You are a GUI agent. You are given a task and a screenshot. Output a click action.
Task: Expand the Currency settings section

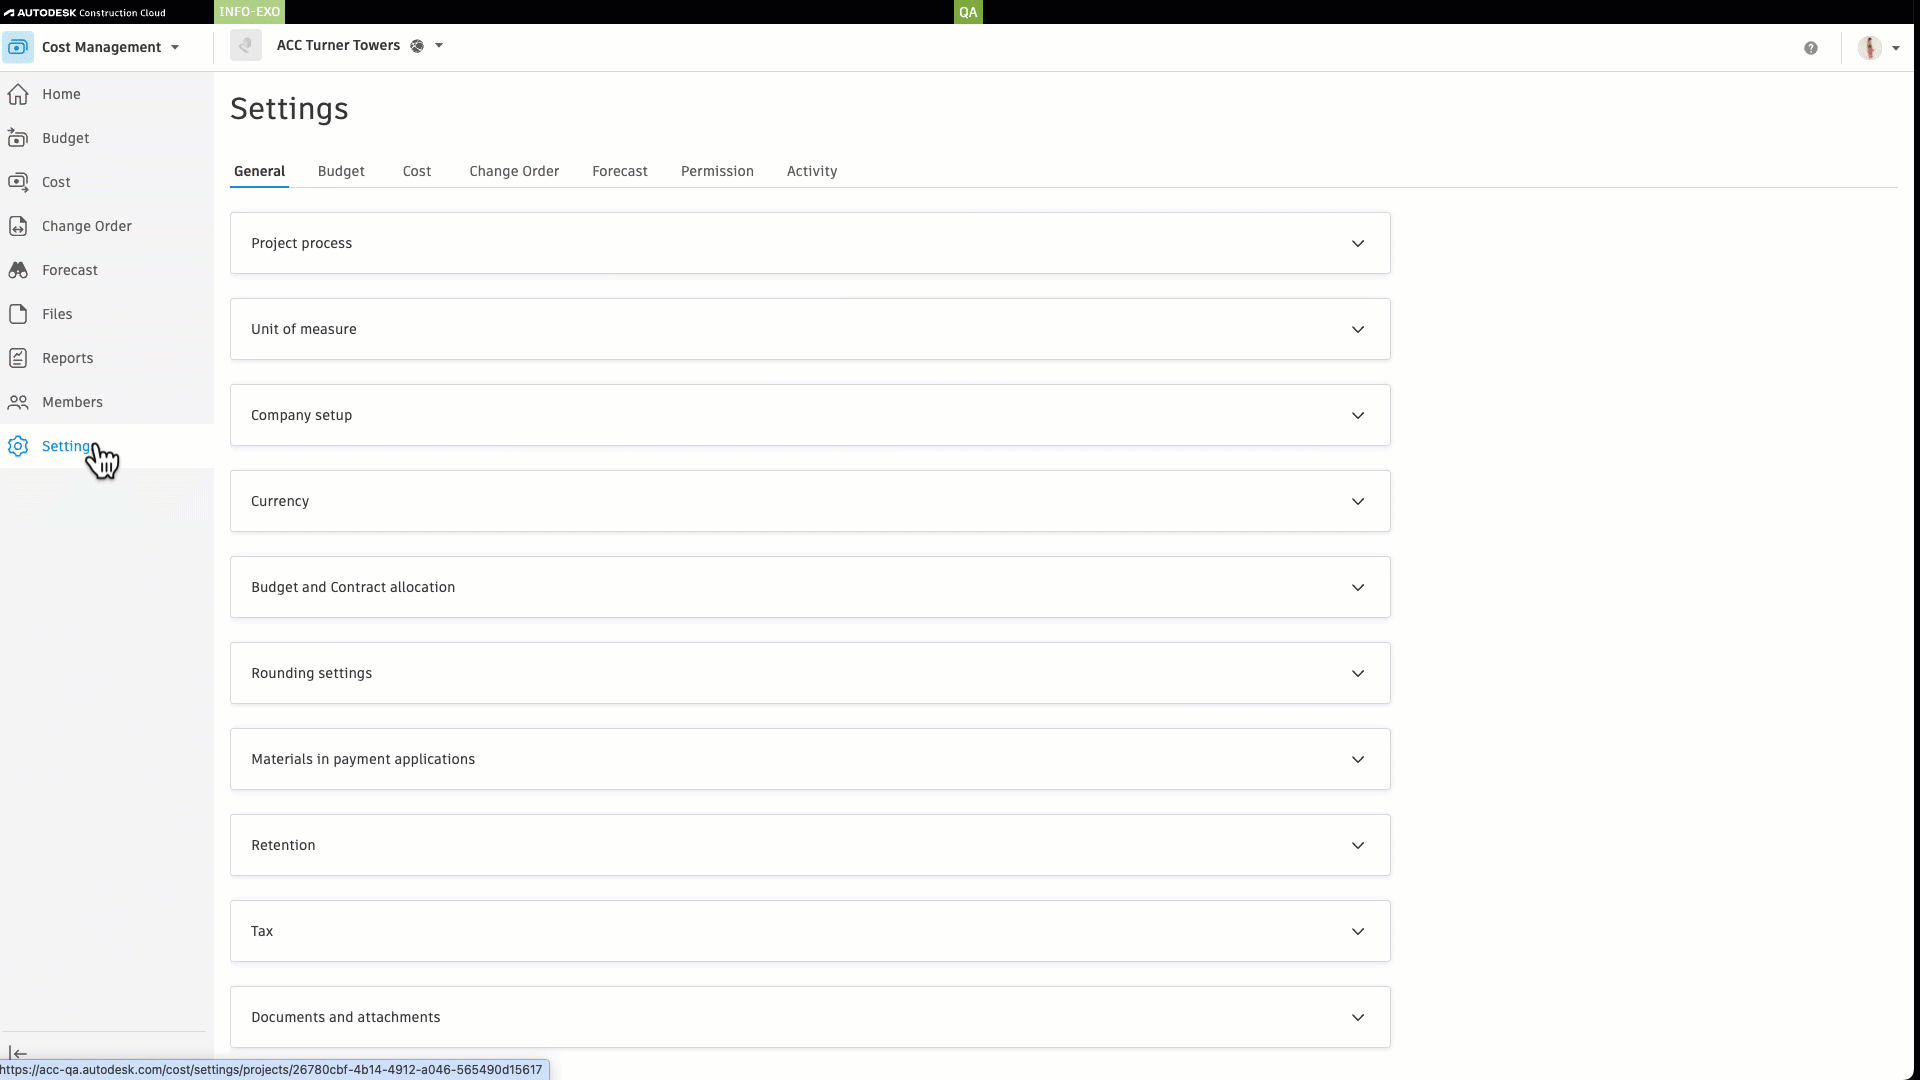1358,501
